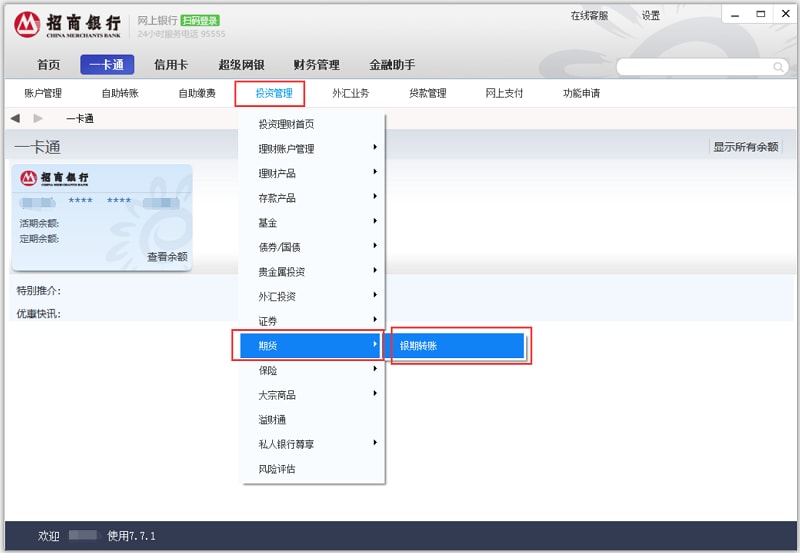Screen dimensions: 800x553
Task: Open 在线客服 online support
Action: pyautogui.click(x=589, y=16)
